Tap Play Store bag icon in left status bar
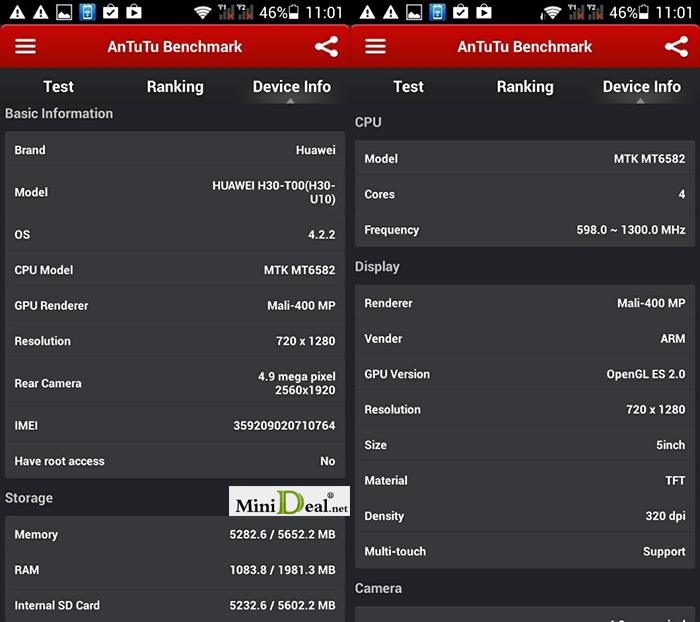 pyautogui.click(x=134, y=12)
